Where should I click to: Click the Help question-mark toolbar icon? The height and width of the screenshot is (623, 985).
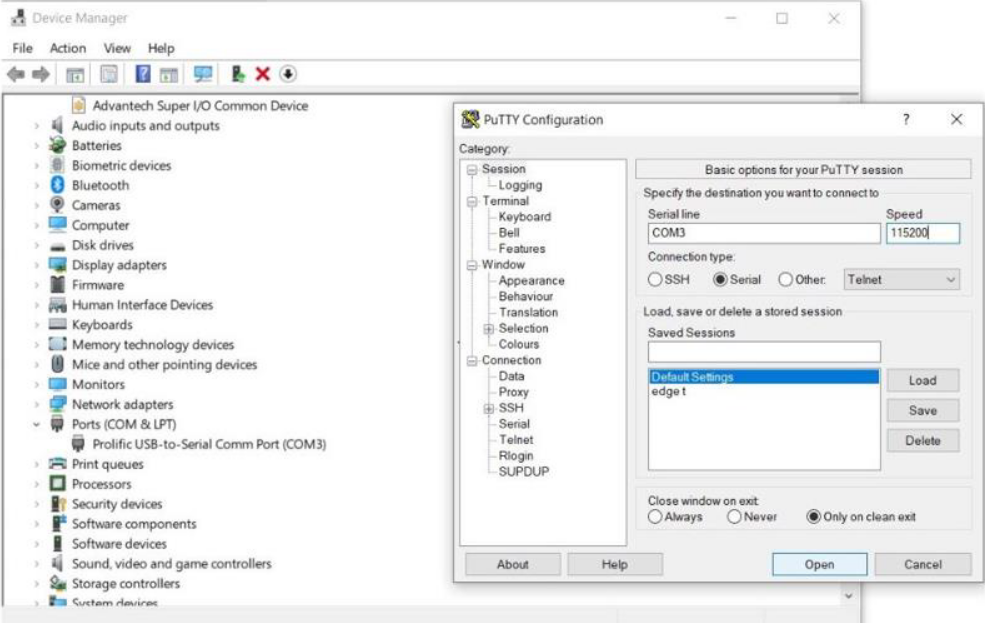point(143,74)
